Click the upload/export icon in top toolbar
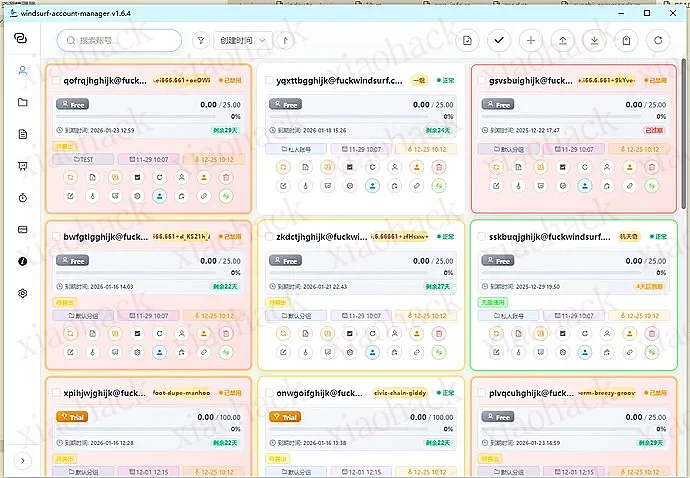Viewport: 690px width, 478px height. [x=562, y=41]
